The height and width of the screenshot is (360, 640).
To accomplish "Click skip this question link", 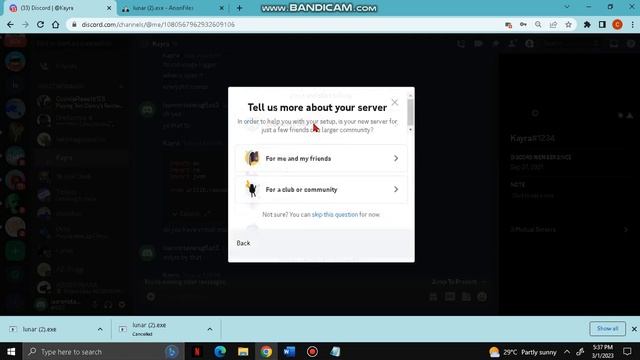I will [x=335, y=214].
